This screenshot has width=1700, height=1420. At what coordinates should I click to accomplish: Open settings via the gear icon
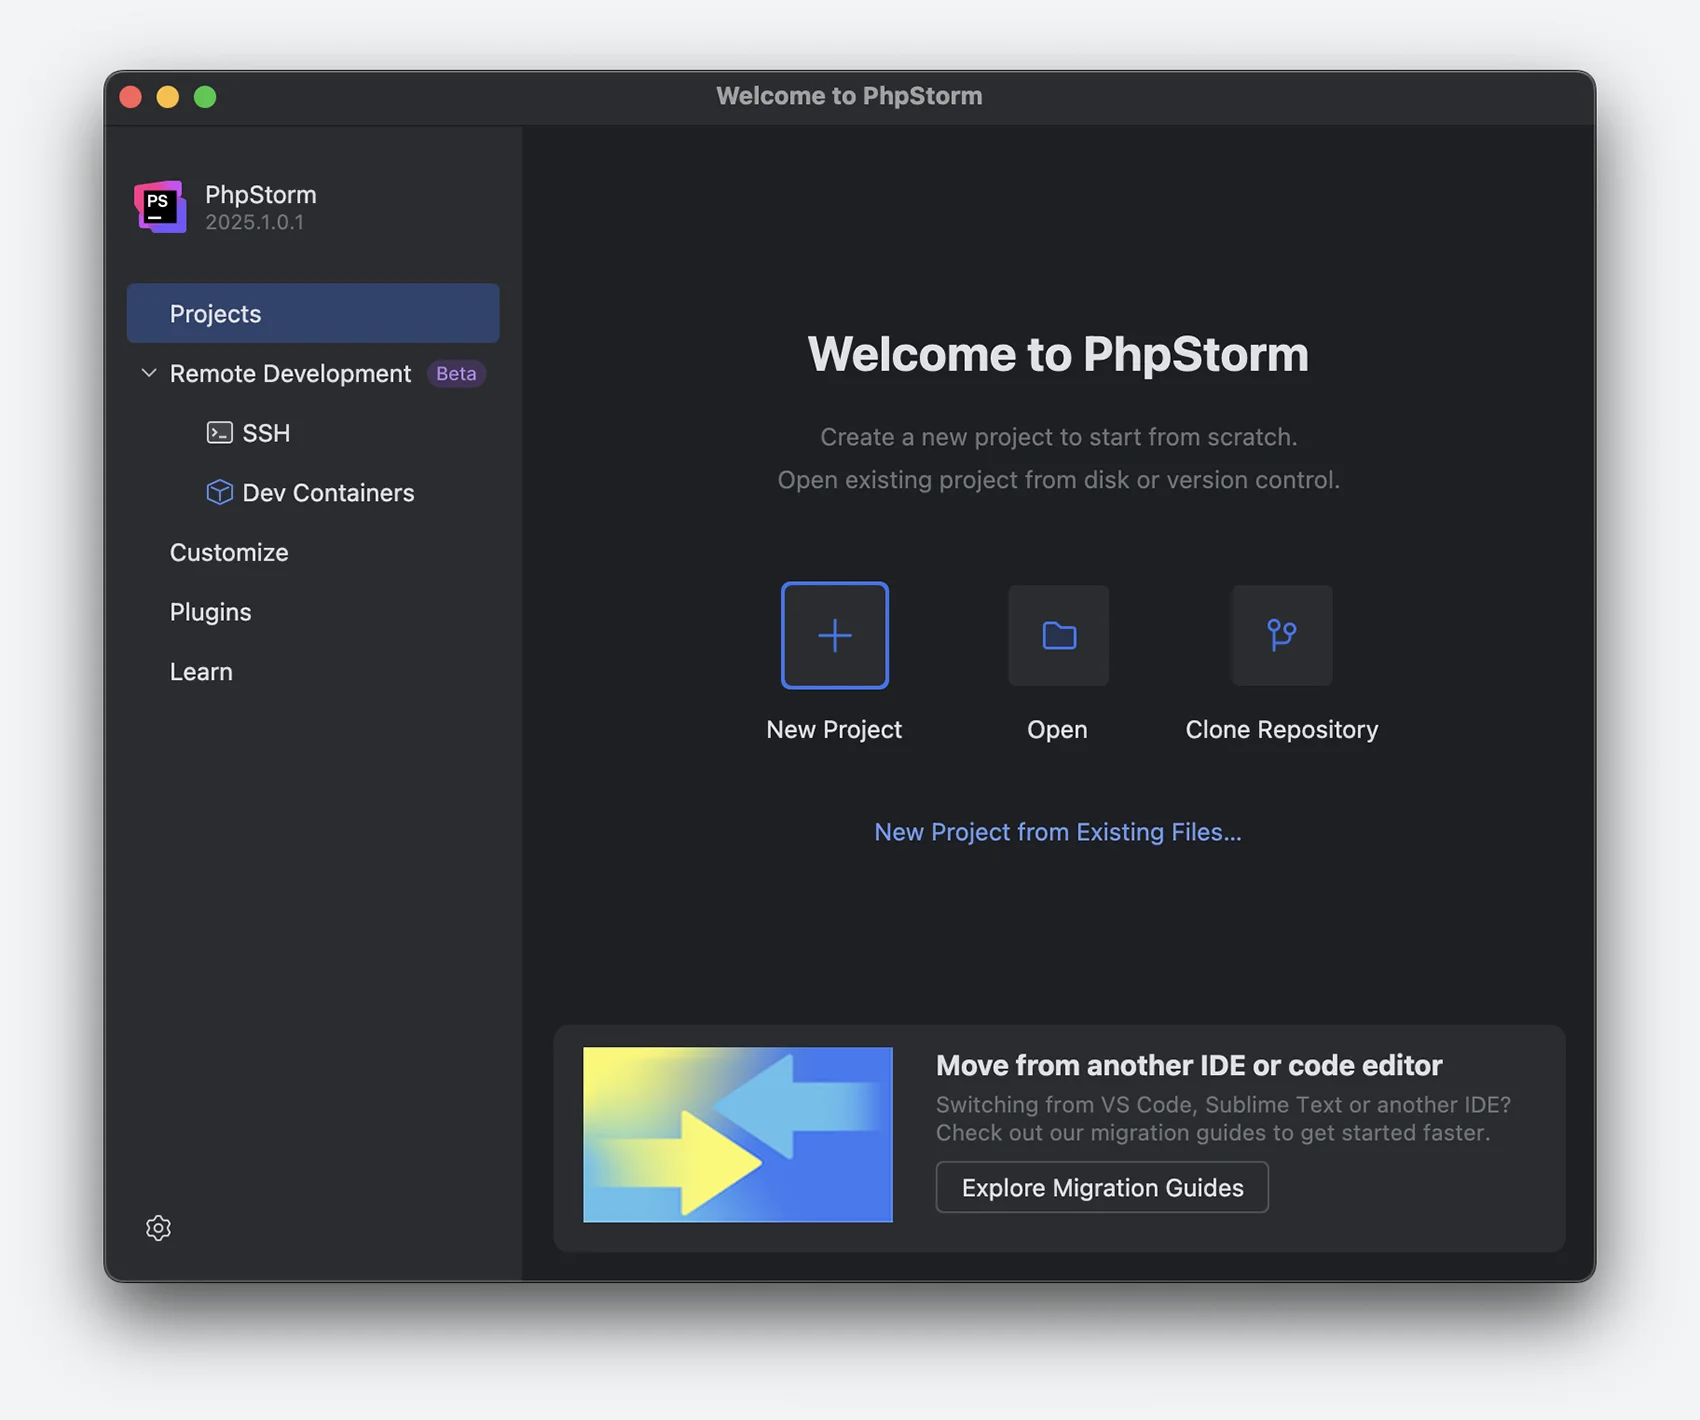point(158,1227)
